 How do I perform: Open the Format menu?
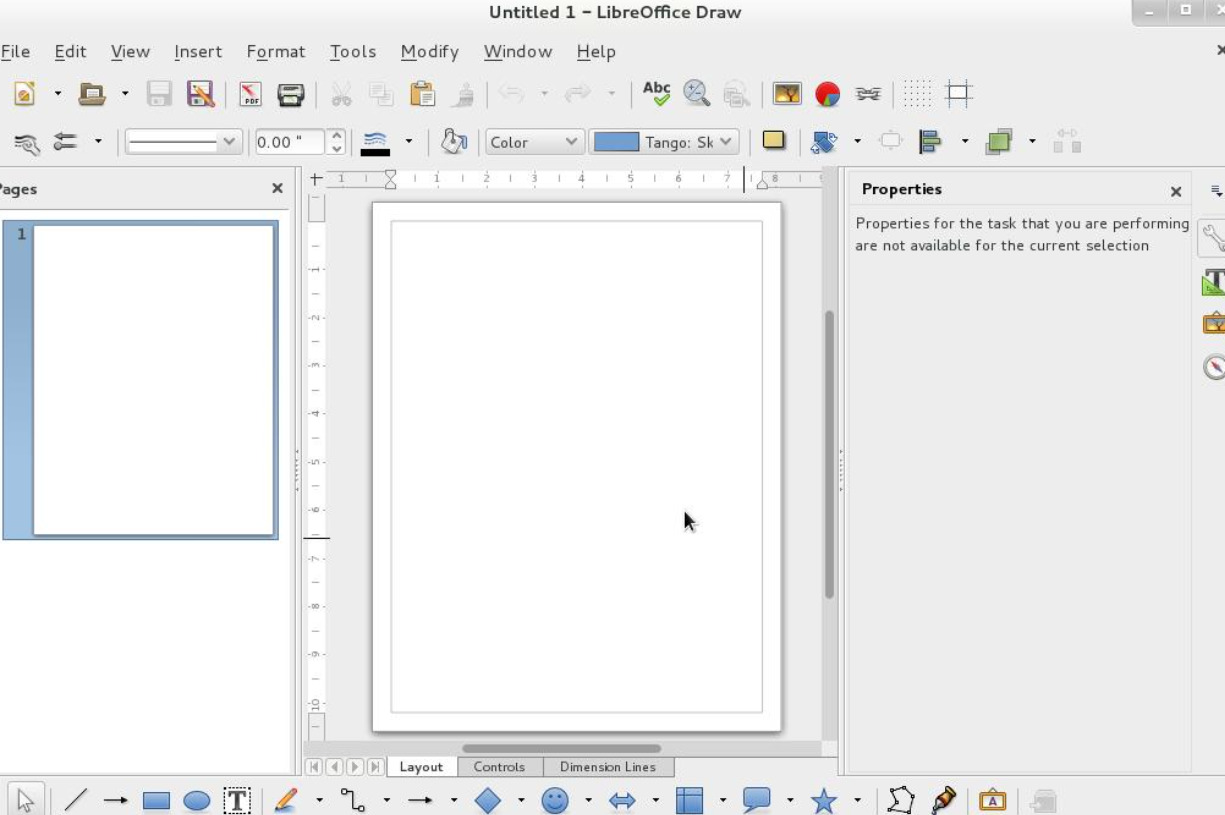tap(275, 51)
